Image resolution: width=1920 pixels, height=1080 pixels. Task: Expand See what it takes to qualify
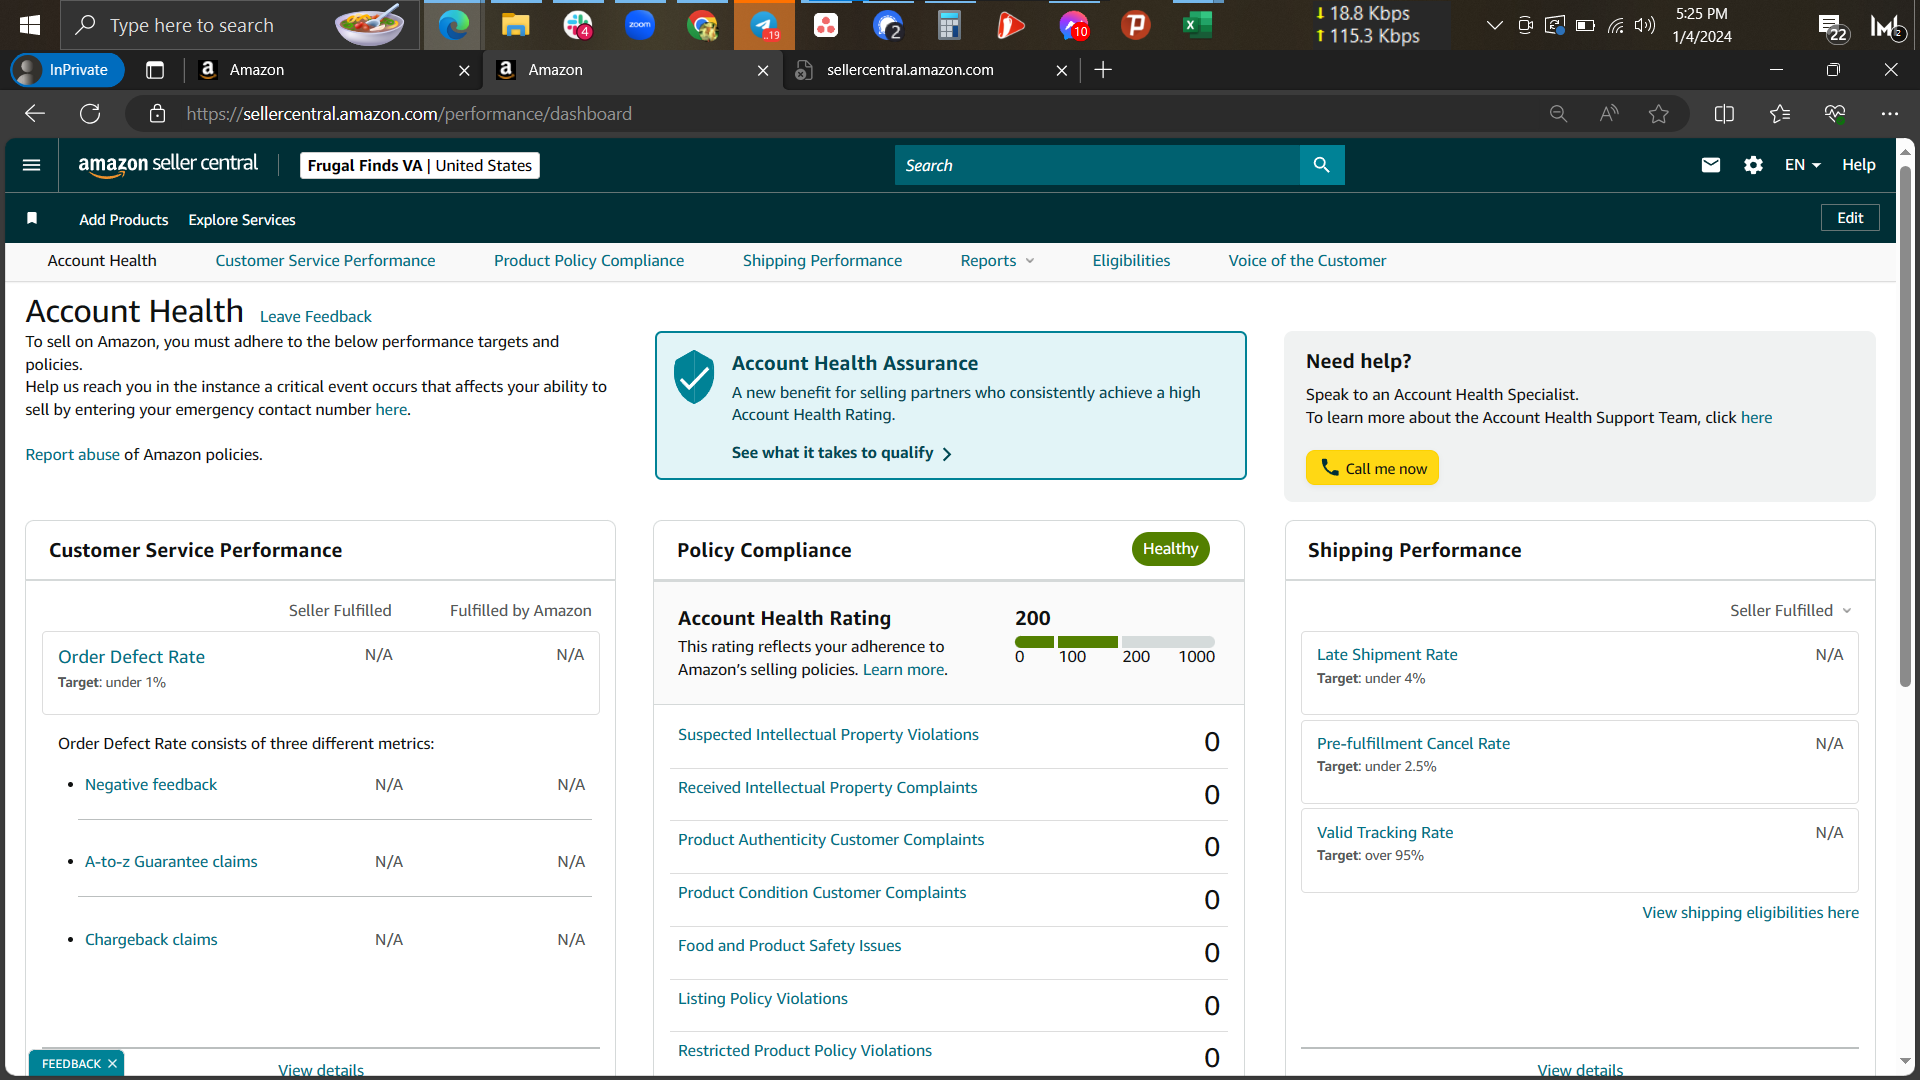[x=841, y=453]
